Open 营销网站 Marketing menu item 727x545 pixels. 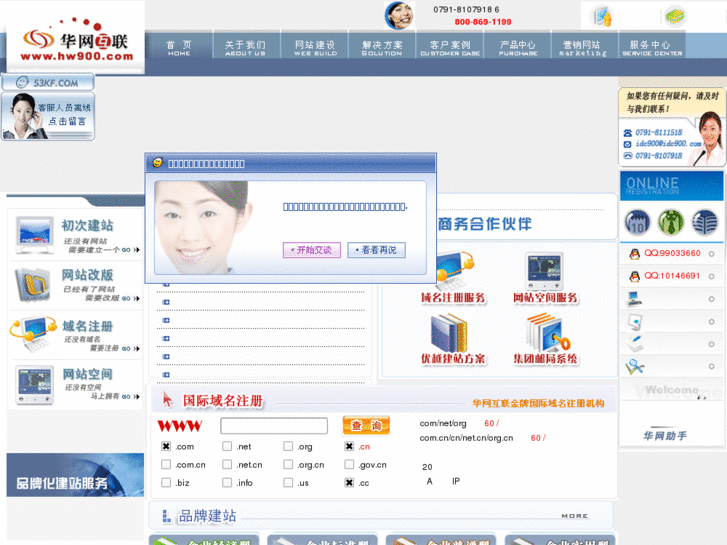582,48
